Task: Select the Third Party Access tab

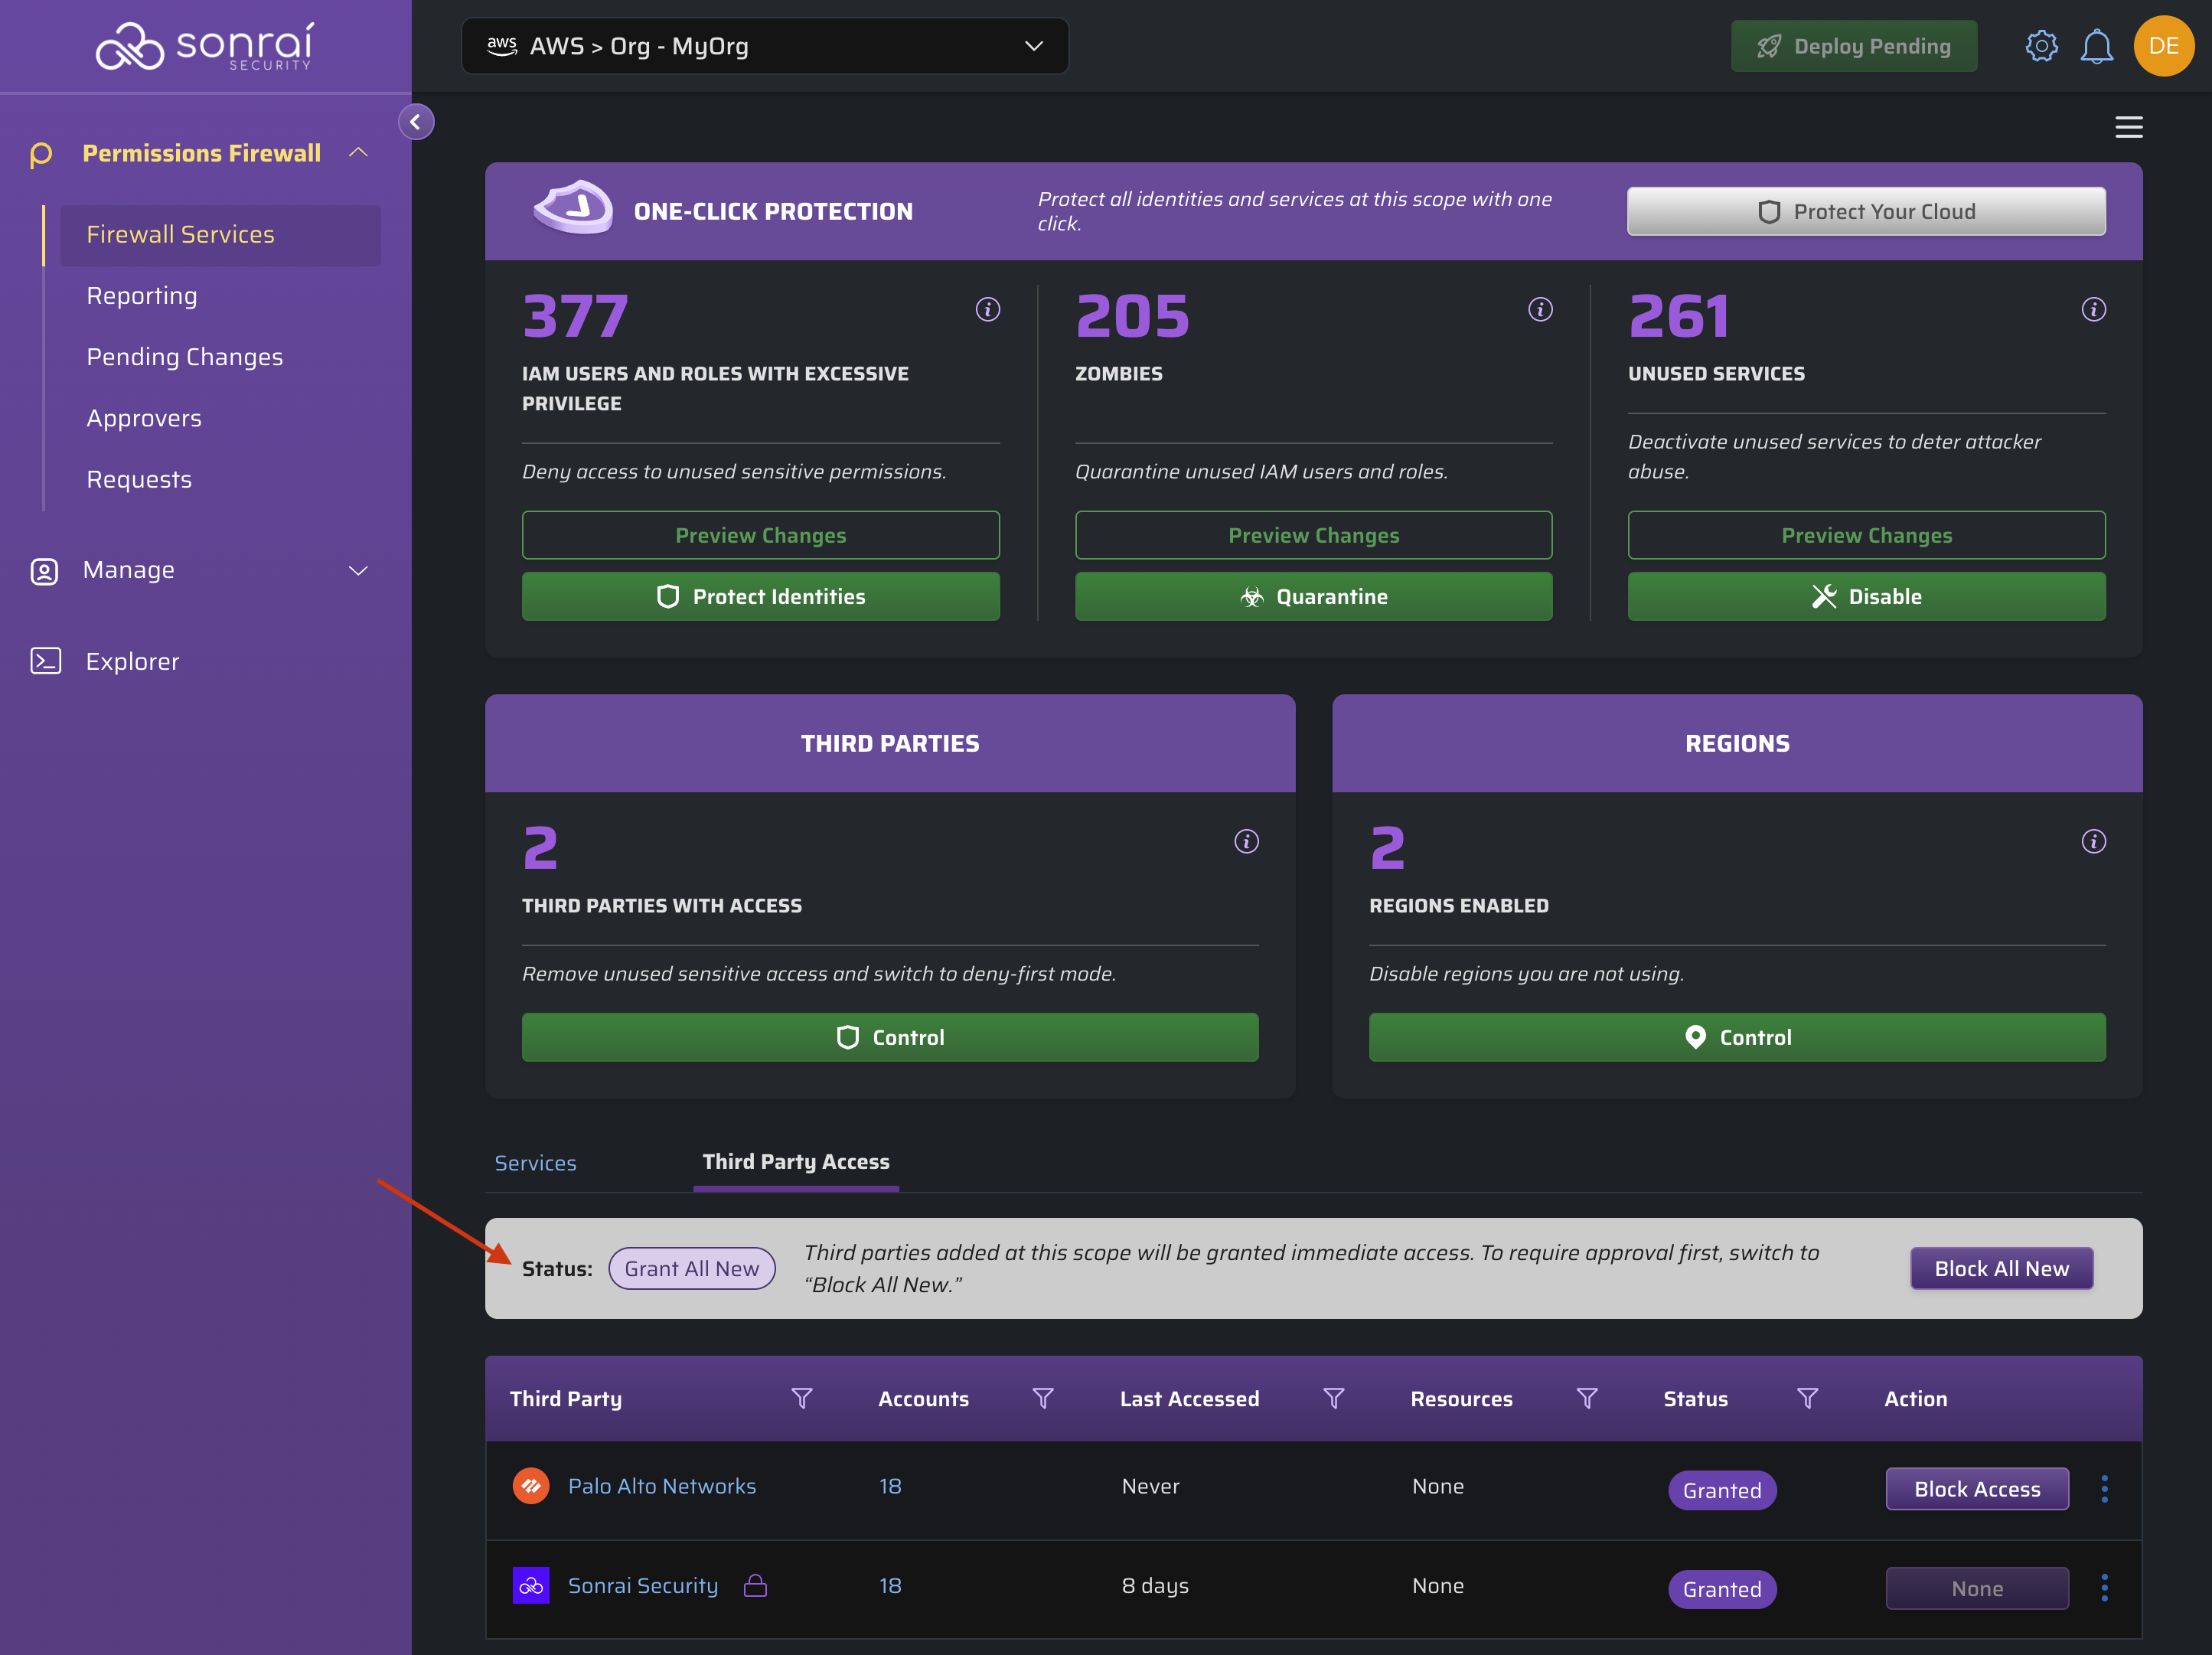Action: click(796, 1162)
